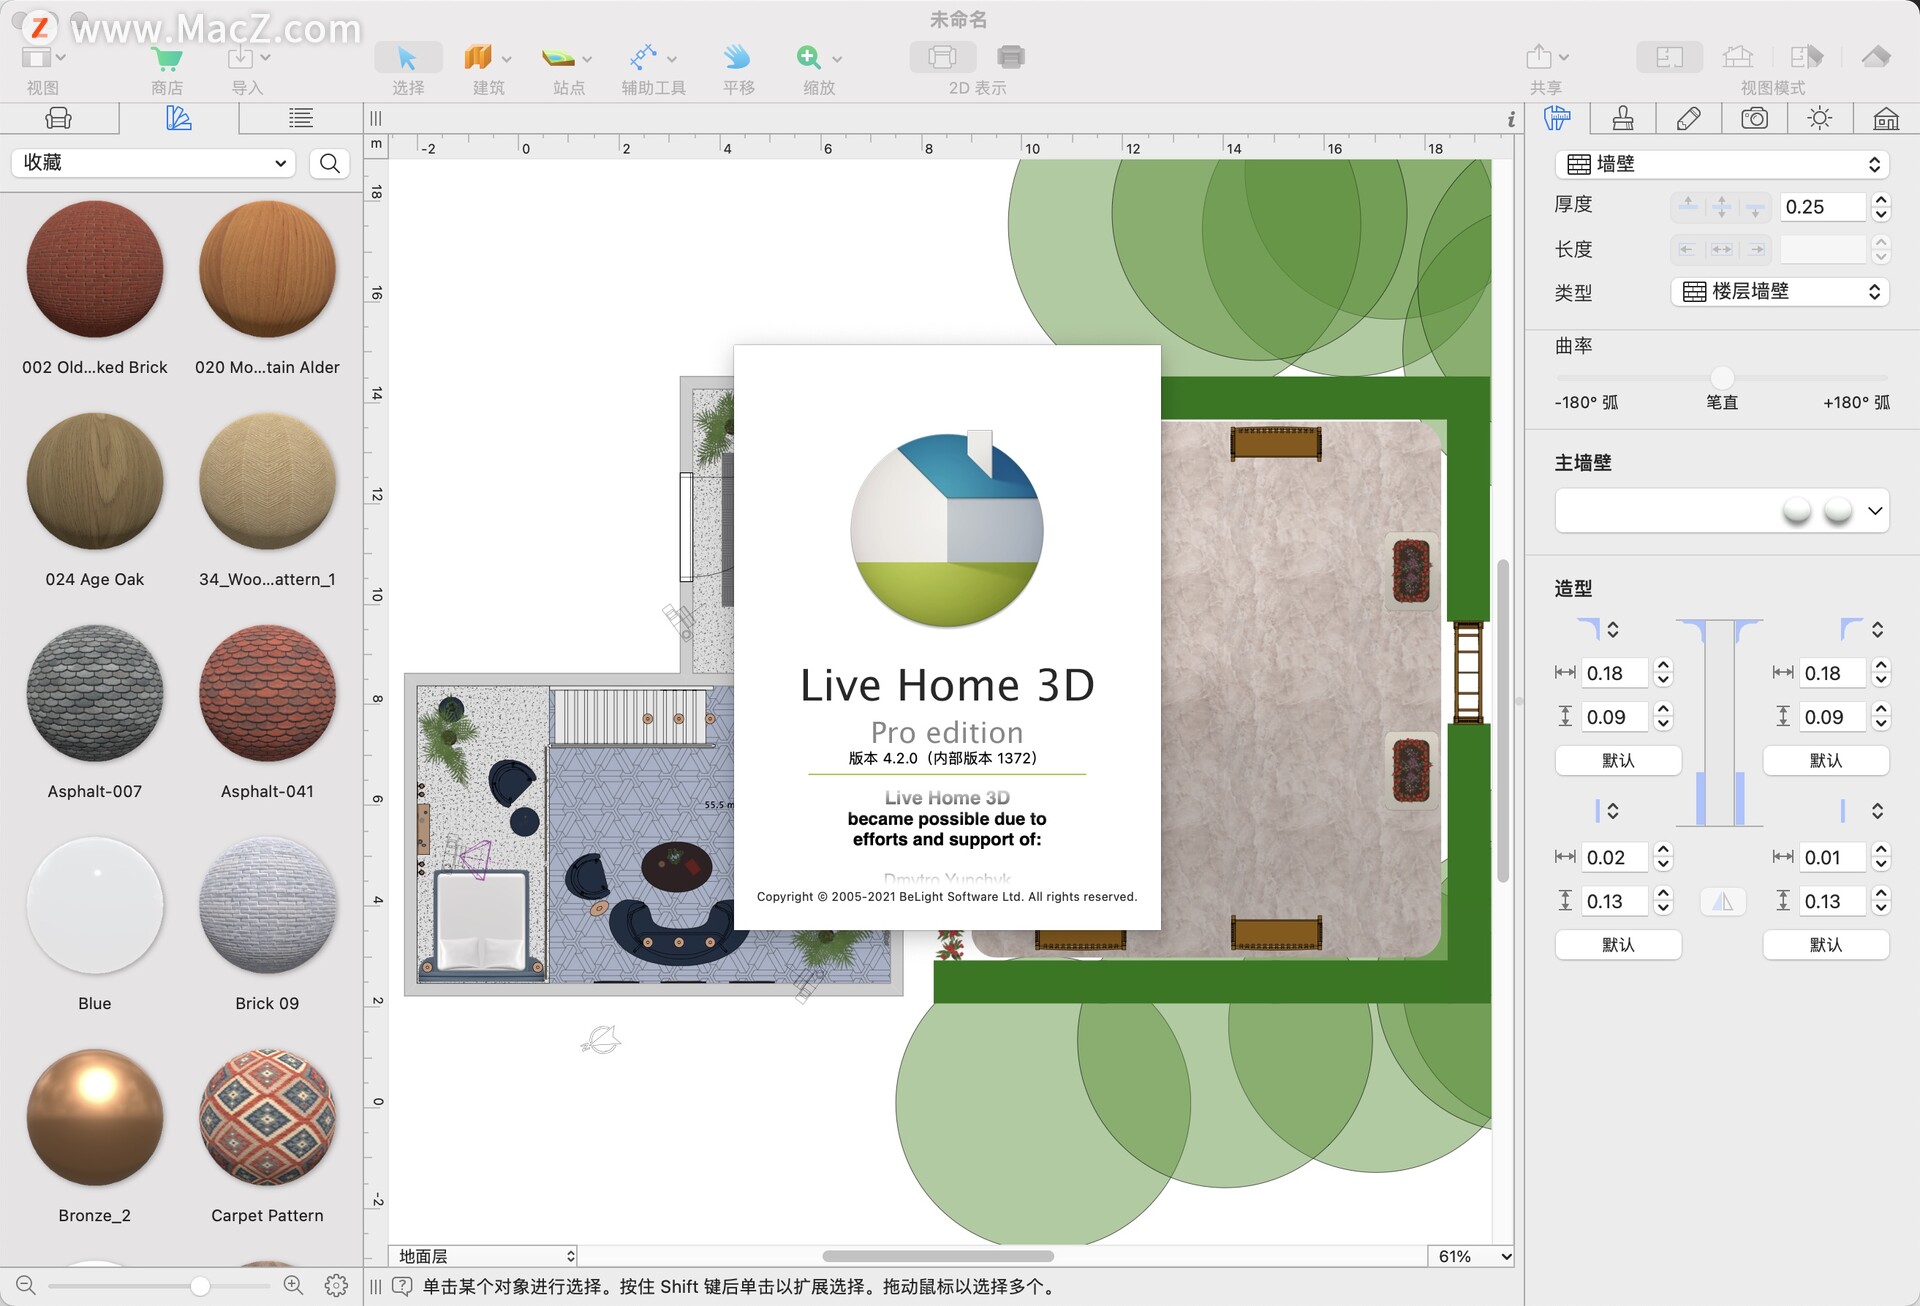Click the thickness 0.25 input field
This screenshot has width=1920, height=1306.
(1822, 206)
